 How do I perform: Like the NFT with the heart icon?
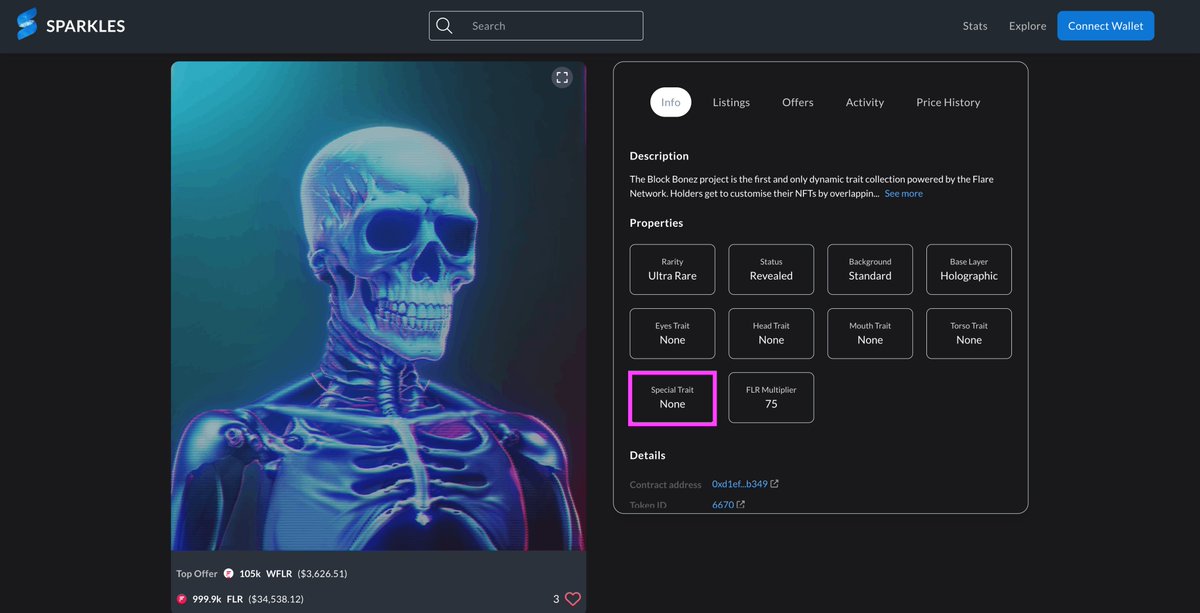tap(573, 599)
